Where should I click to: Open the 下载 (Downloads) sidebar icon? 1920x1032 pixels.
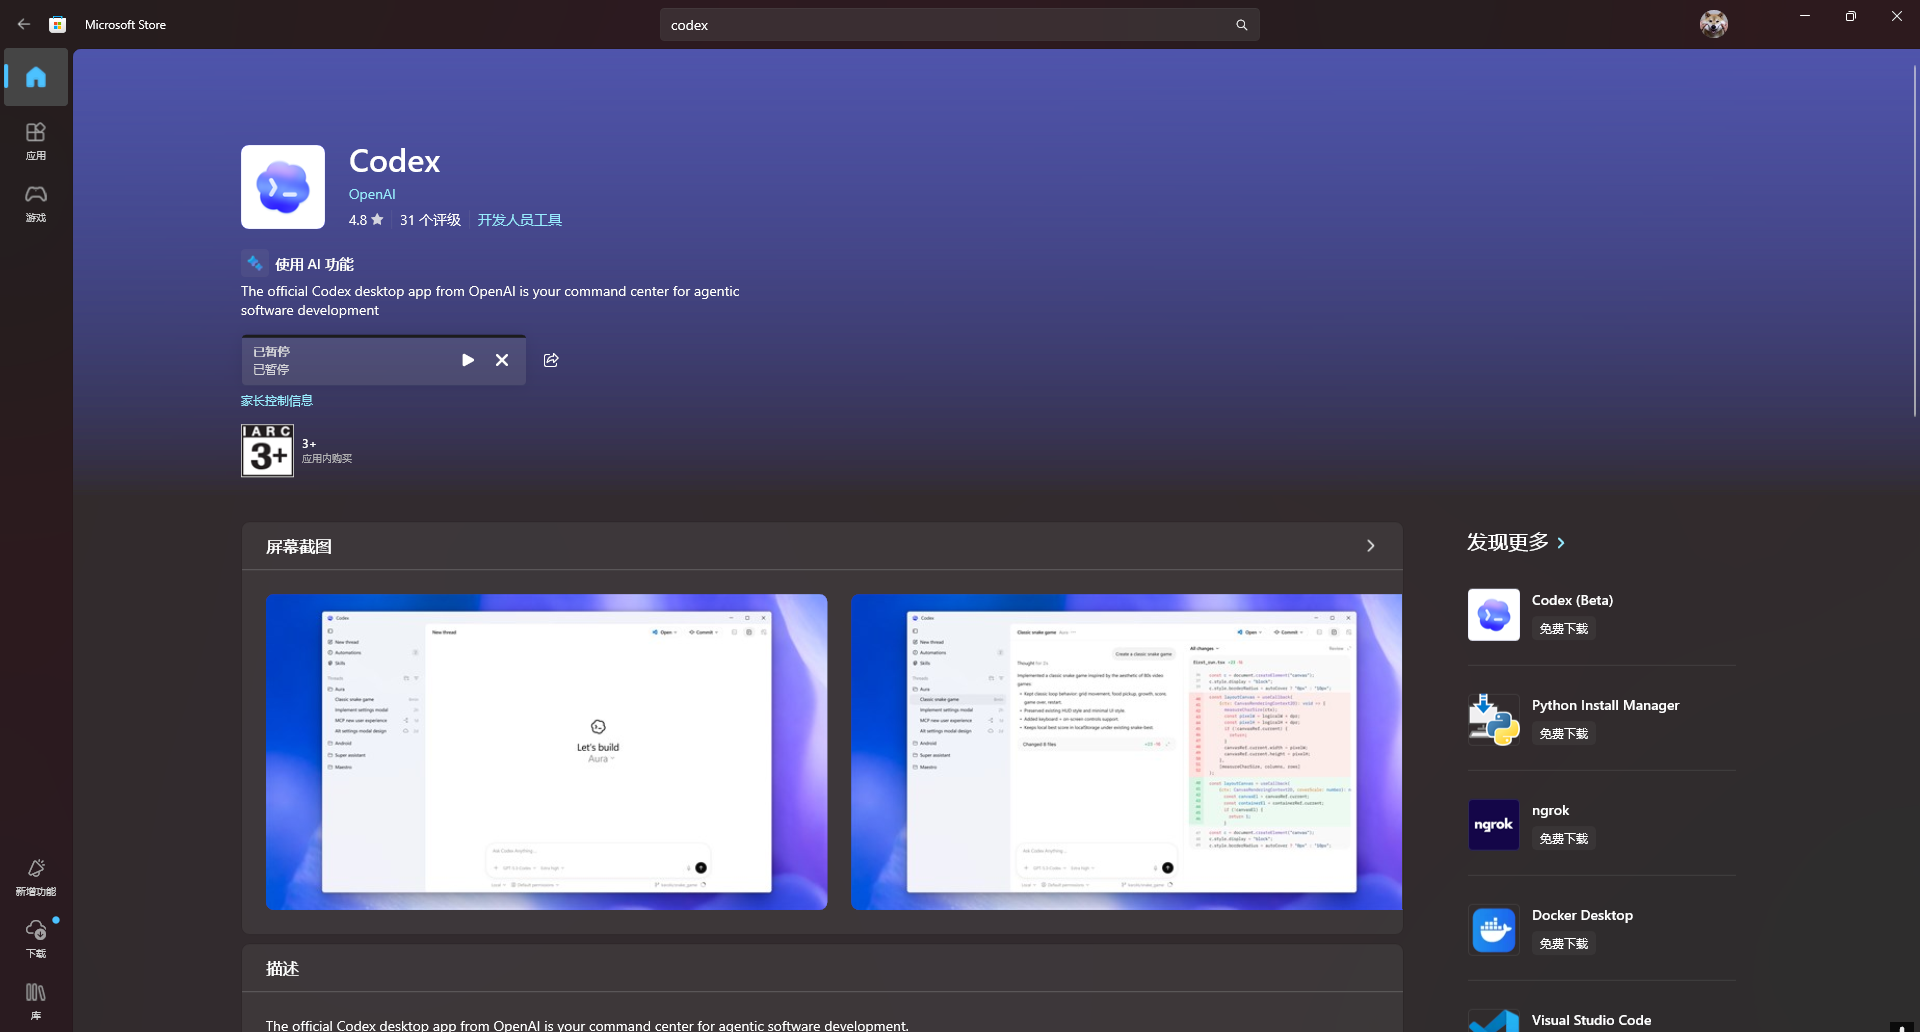pyautogui.click(x=36, y=939)
